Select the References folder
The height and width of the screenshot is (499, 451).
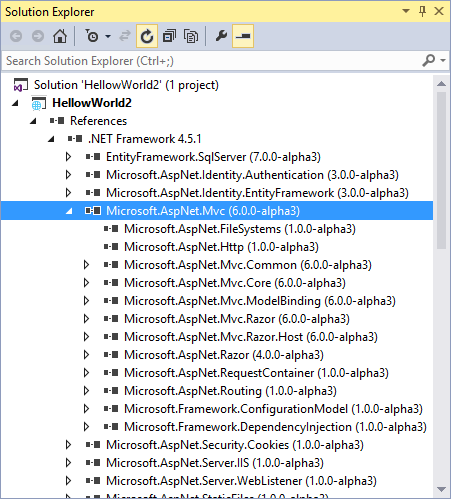coord(98,121)
